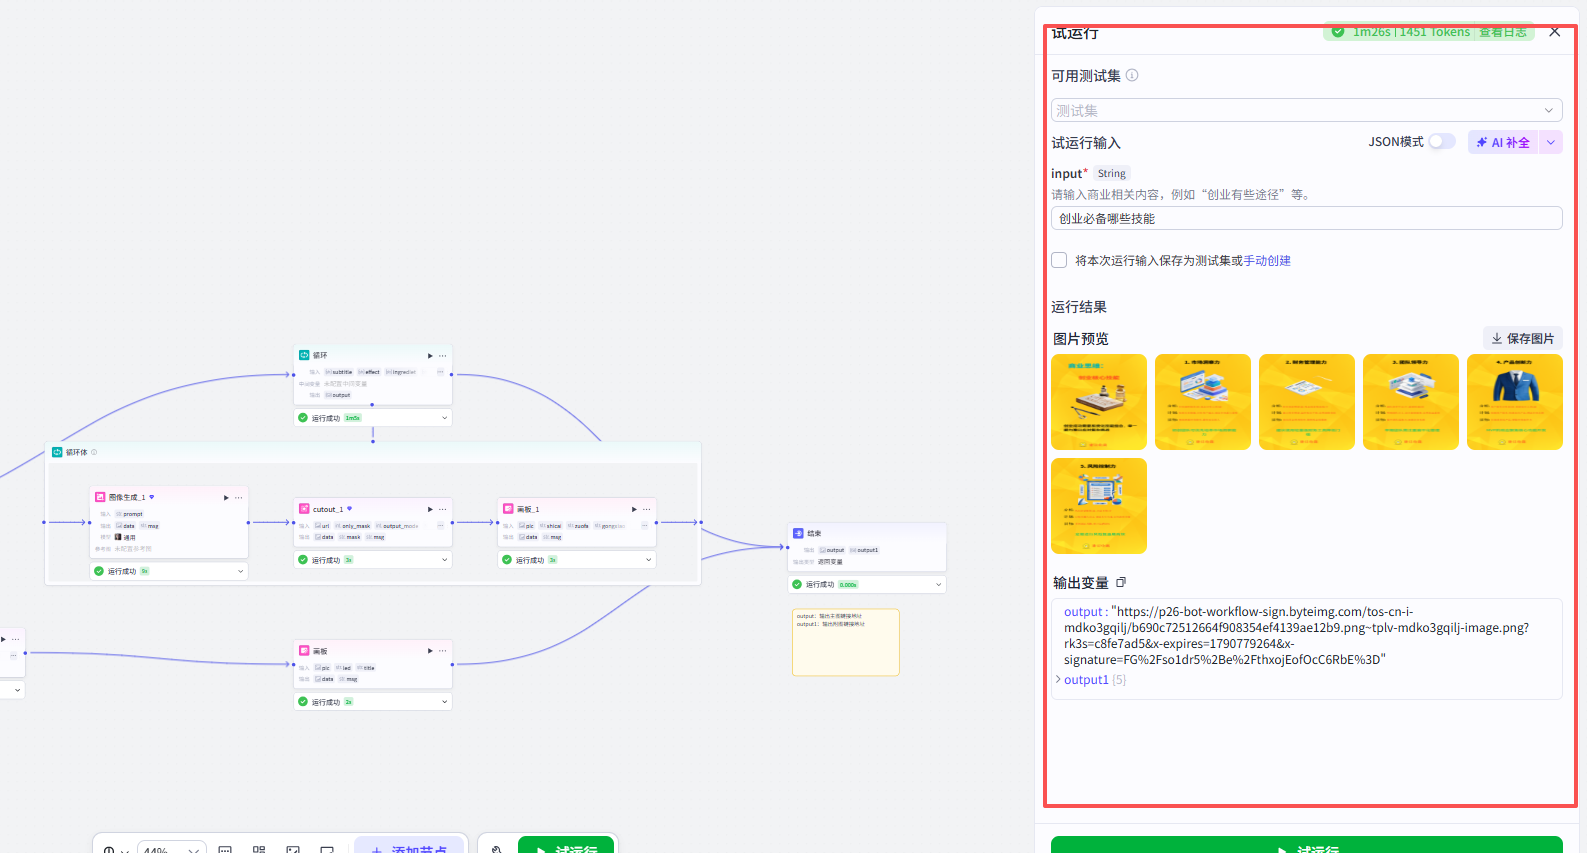Copy the output variables with the copy icon
The height and width of the screenshot is (853, 1587).
pos(1121,582)
